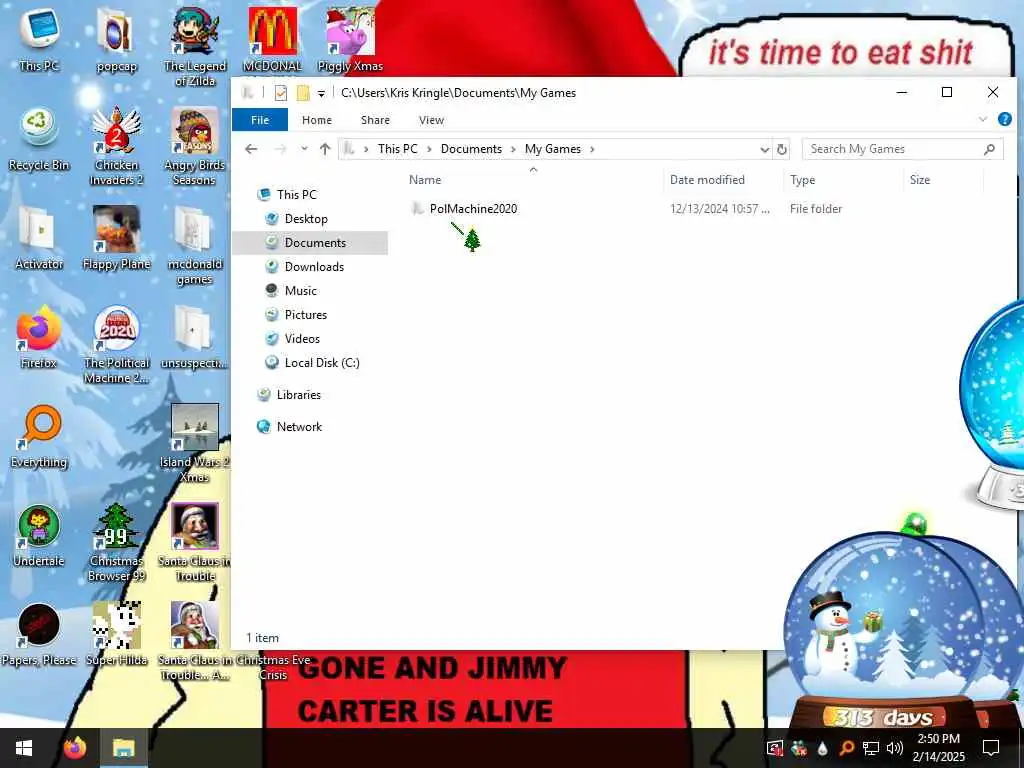This screenshot has height=768, width=1024.
Task: Launch the Everything search shortcut
Action: click(x=39, y=436)
